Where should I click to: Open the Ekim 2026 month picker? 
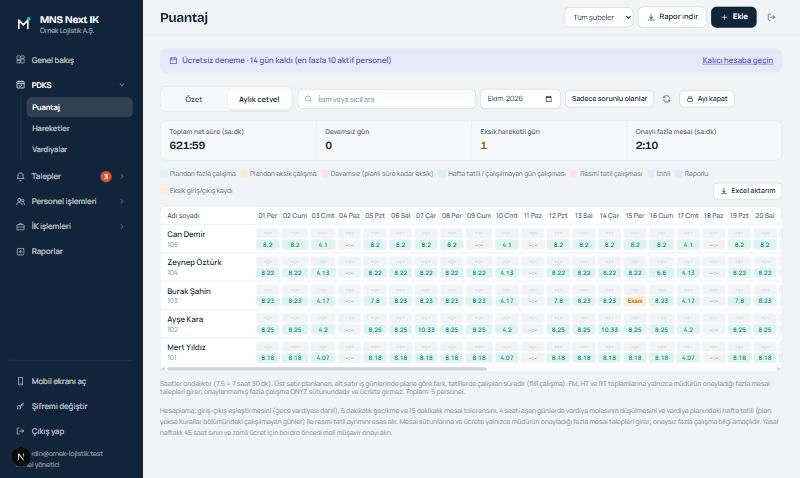click(520, 99)
